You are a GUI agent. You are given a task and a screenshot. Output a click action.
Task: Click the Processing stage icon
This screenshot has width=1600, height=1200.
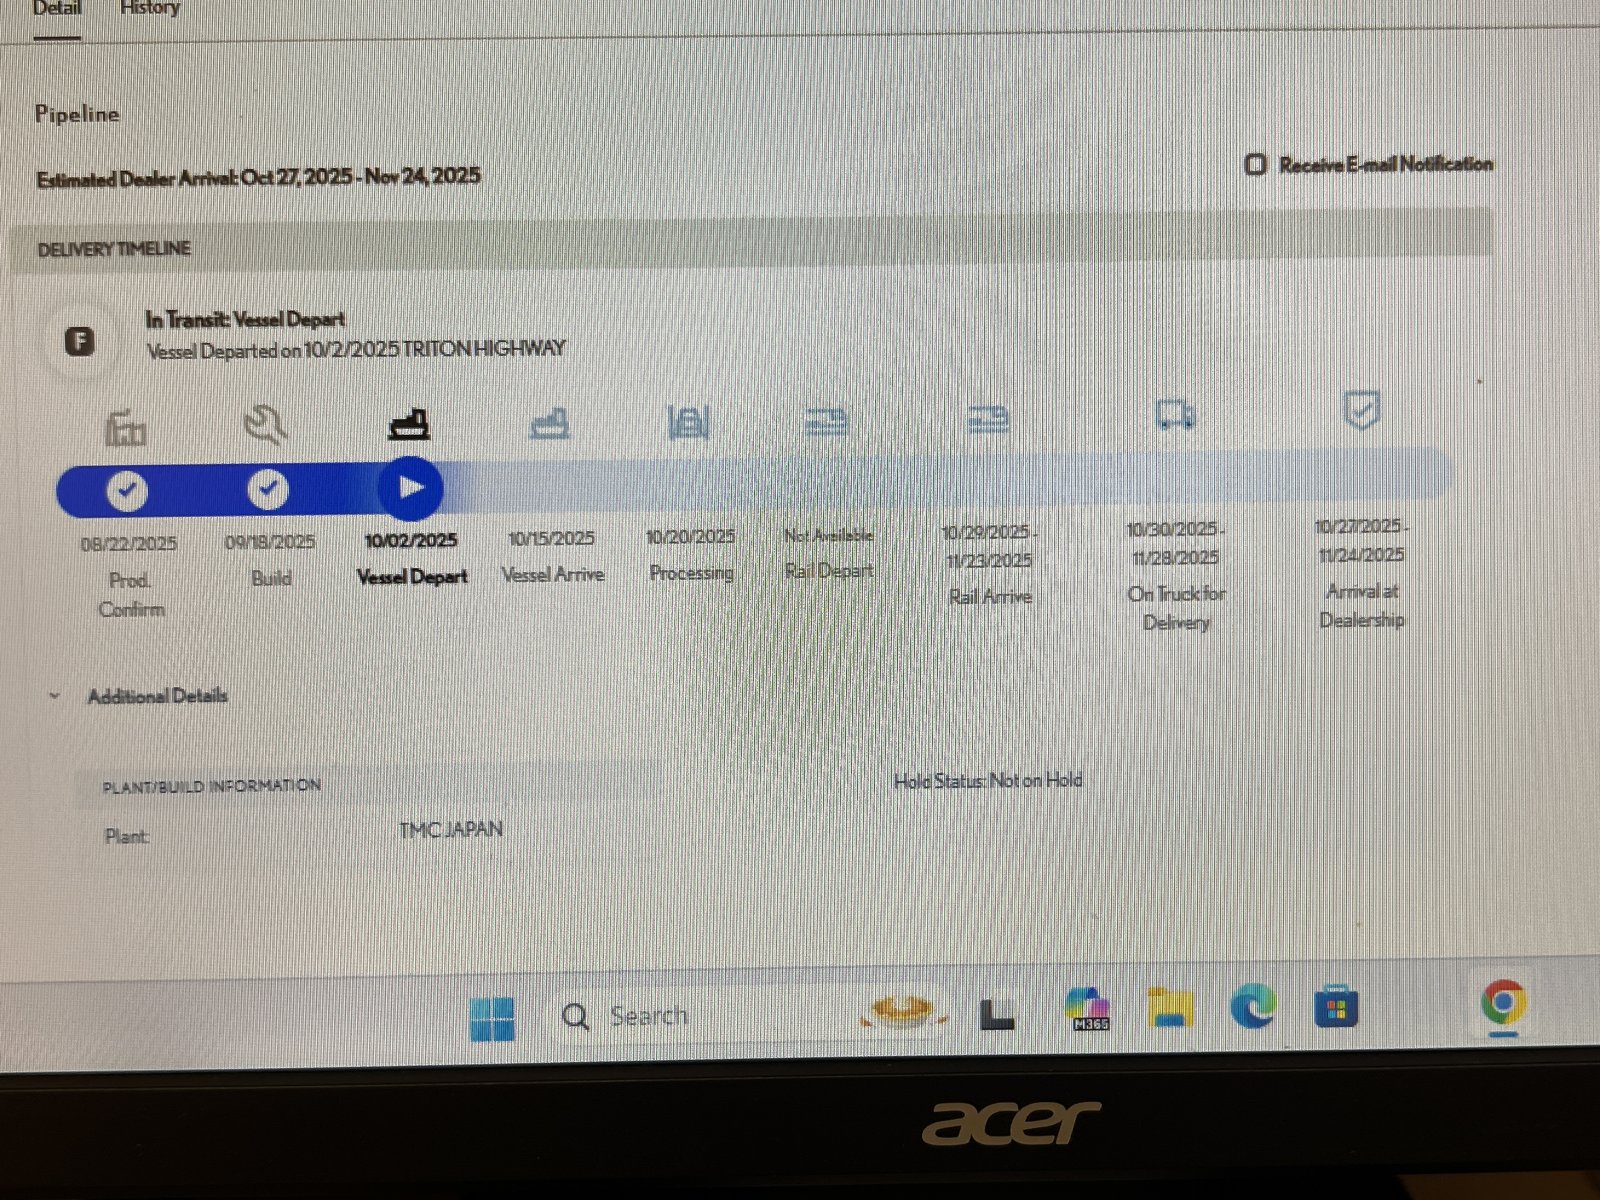click(689, 422)
